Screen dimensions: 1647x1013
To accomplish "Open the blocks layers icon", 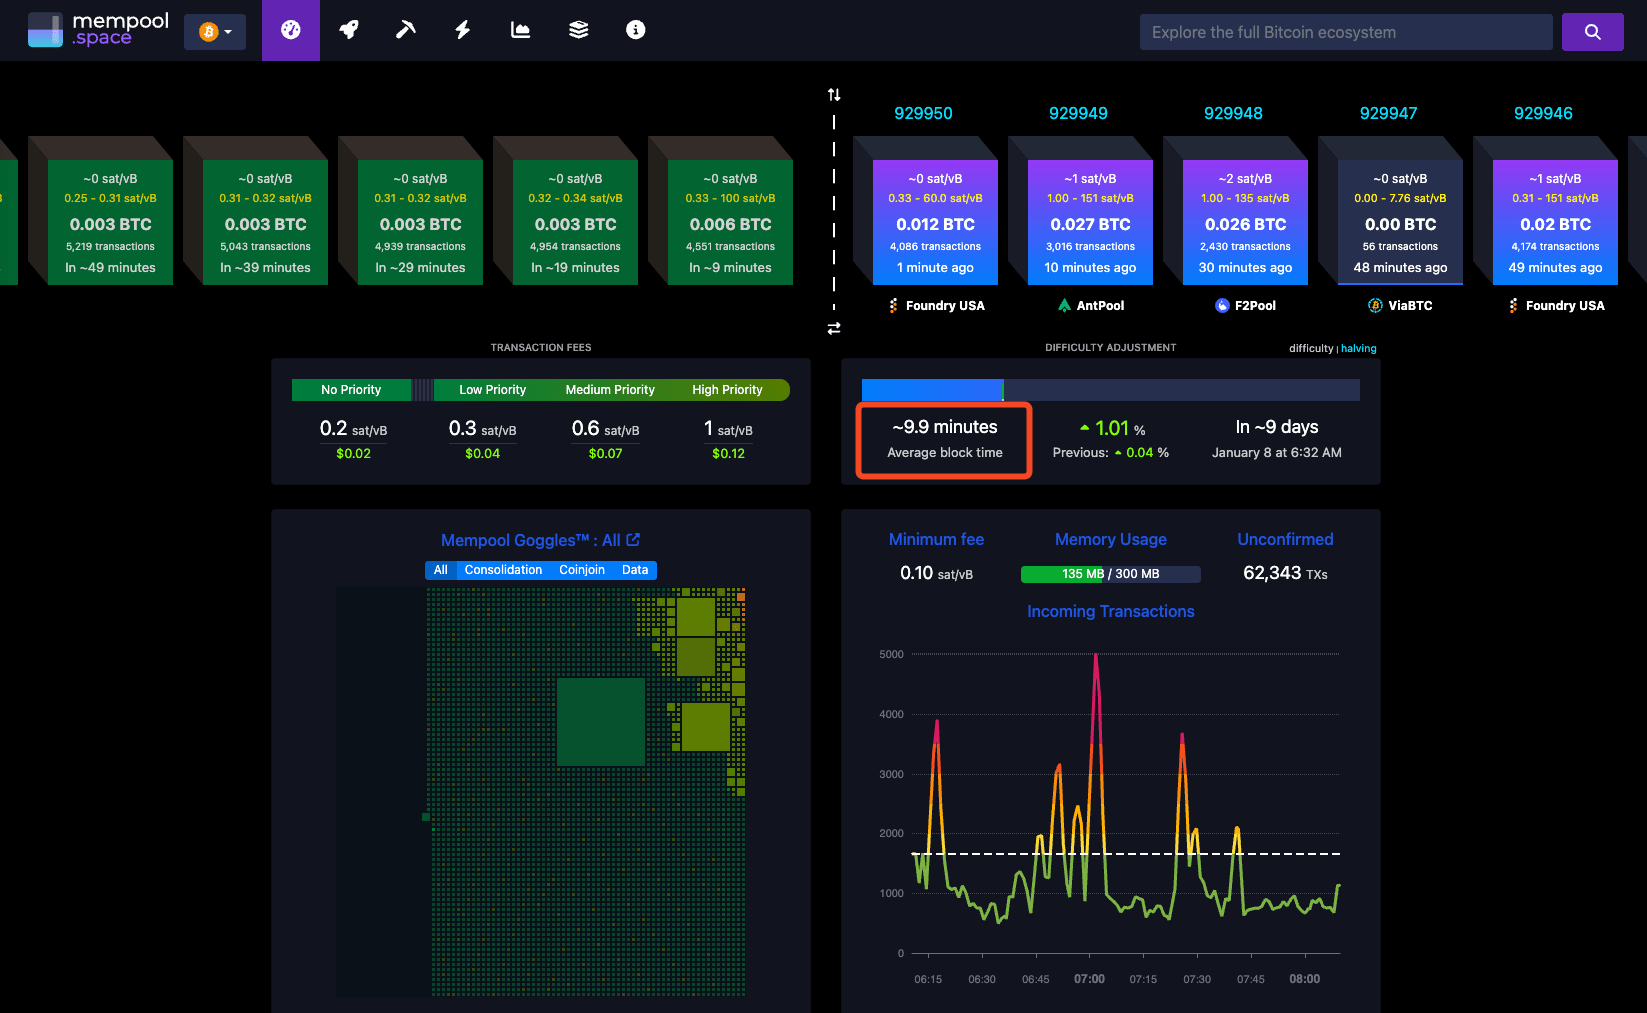I will (x=578, y=30).
